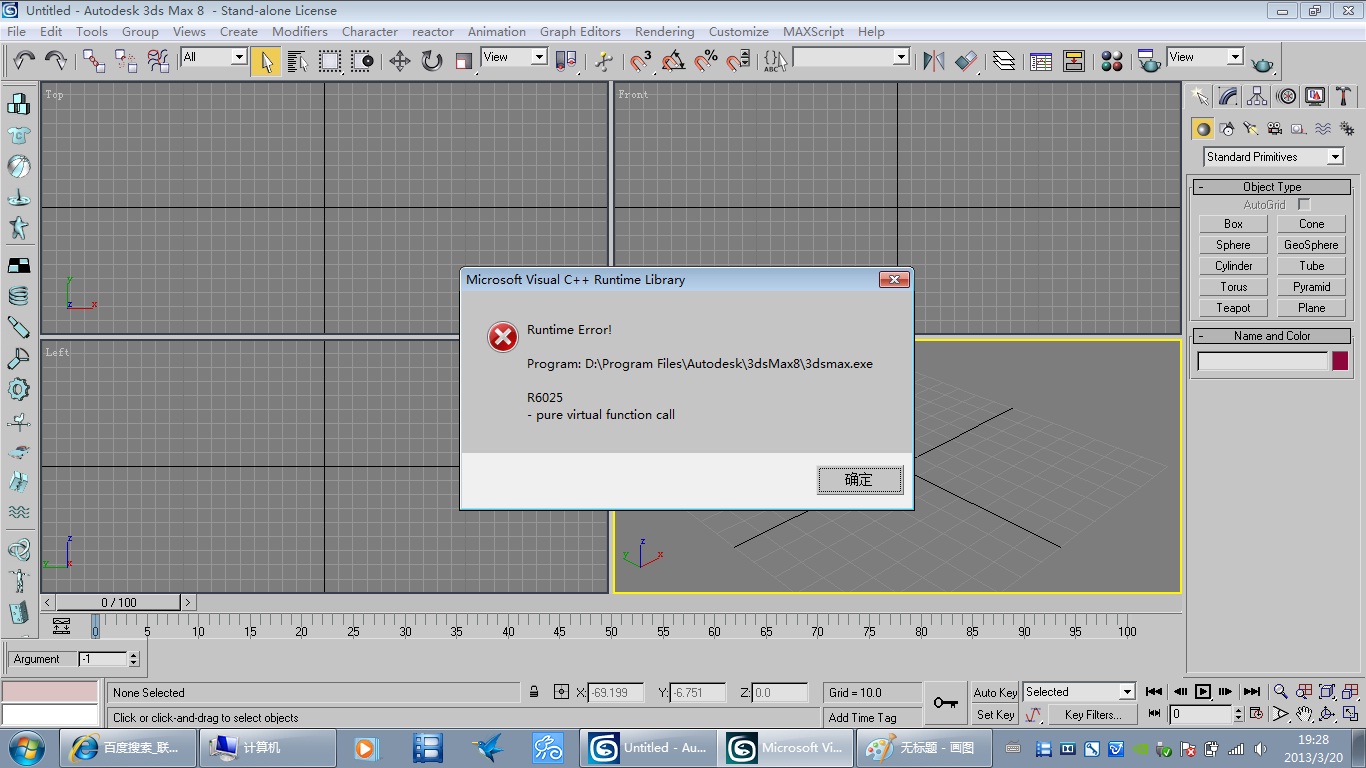Activate the Select and Scale tool
1366x768 pixels.
click(x=464, y=61)
